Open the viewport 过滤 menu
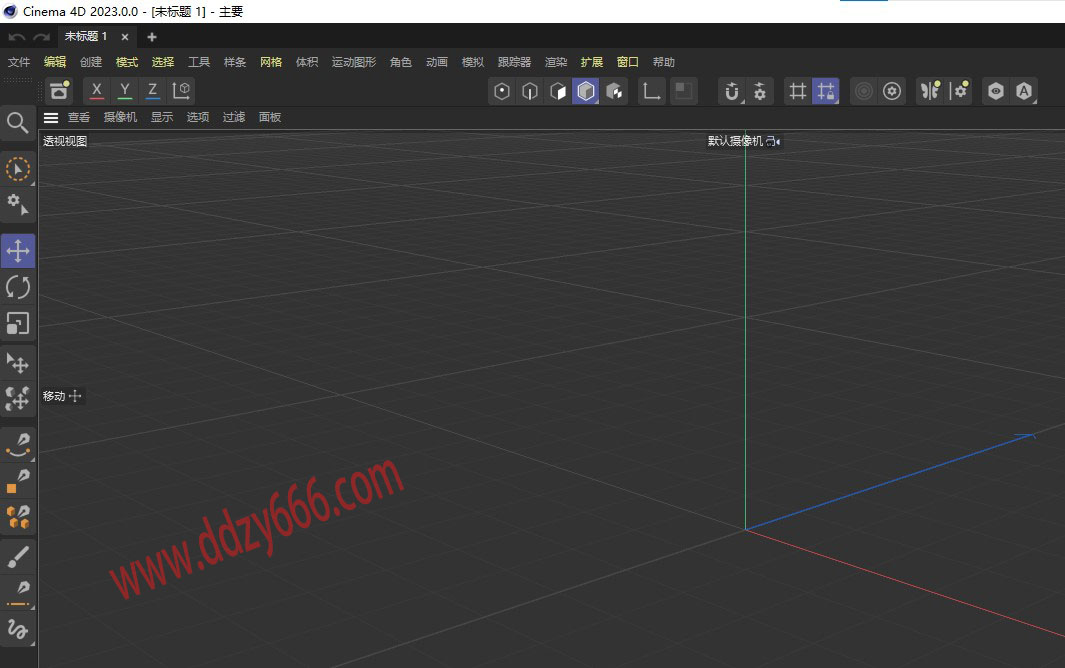Screen dimensions: 1065x668 coord(234,118)
